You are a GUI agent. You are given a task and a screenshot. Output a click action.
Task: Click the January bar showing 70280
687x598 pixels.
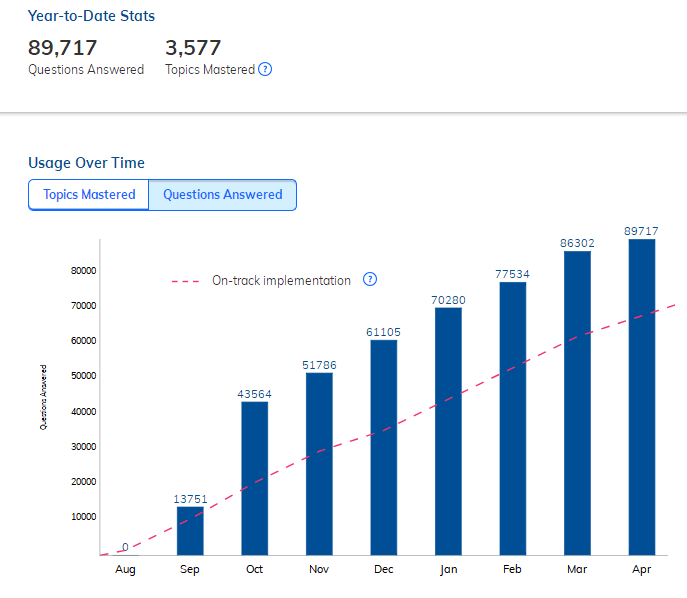pos(448,431)
